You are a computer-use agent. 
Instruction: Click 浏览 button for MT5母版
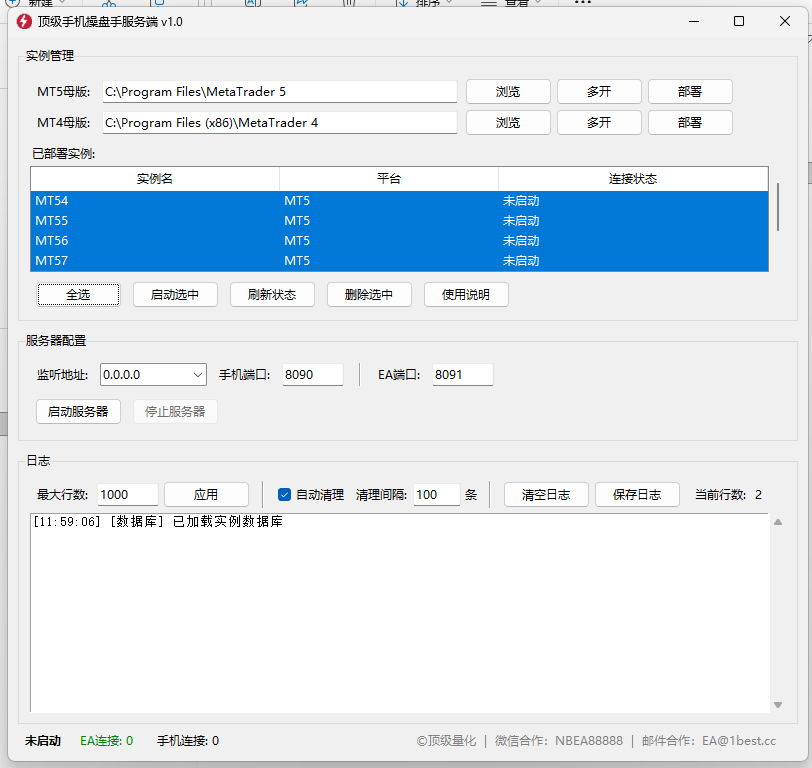pos(508,92)
